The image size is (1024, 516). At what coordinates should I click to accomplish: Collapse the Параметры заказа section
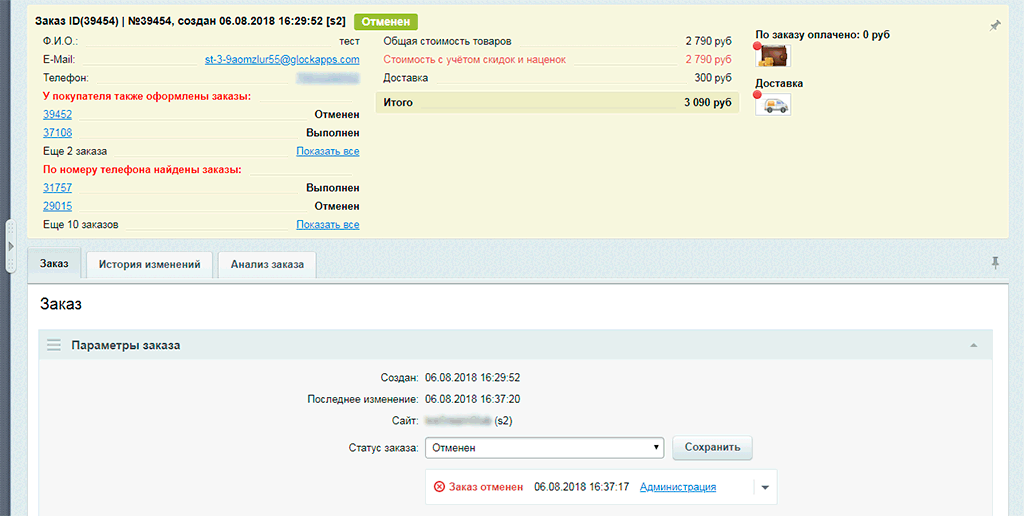[x=974, y=345]
